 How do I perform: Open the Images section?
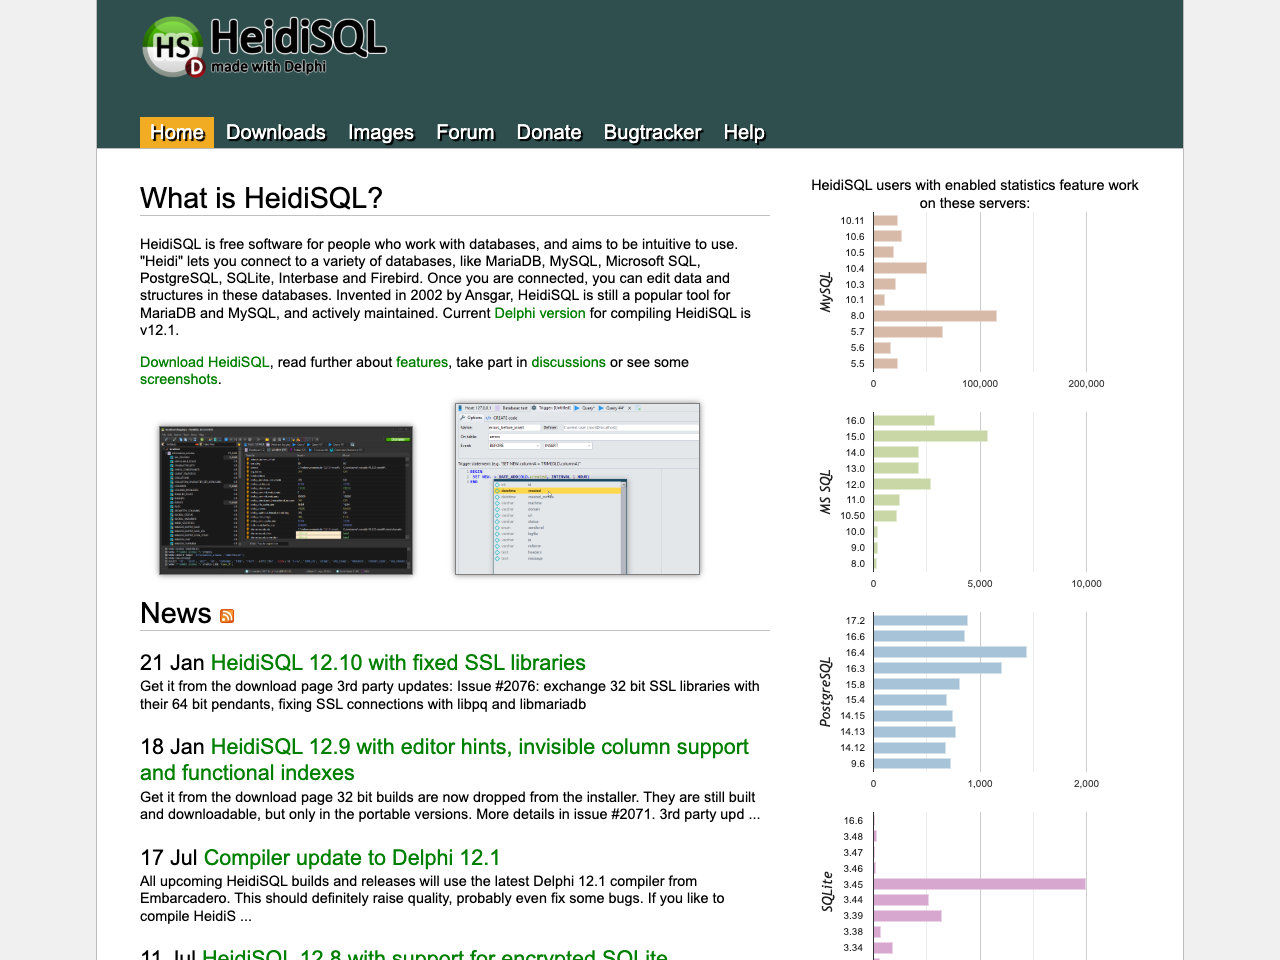(x=381, y=132)
